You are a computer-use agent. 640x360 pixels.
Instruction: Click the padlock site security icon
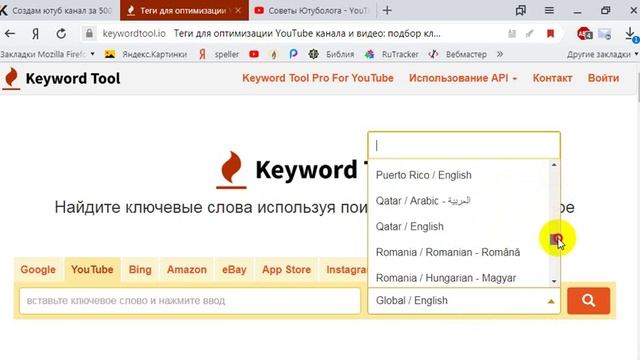[89, 33]
